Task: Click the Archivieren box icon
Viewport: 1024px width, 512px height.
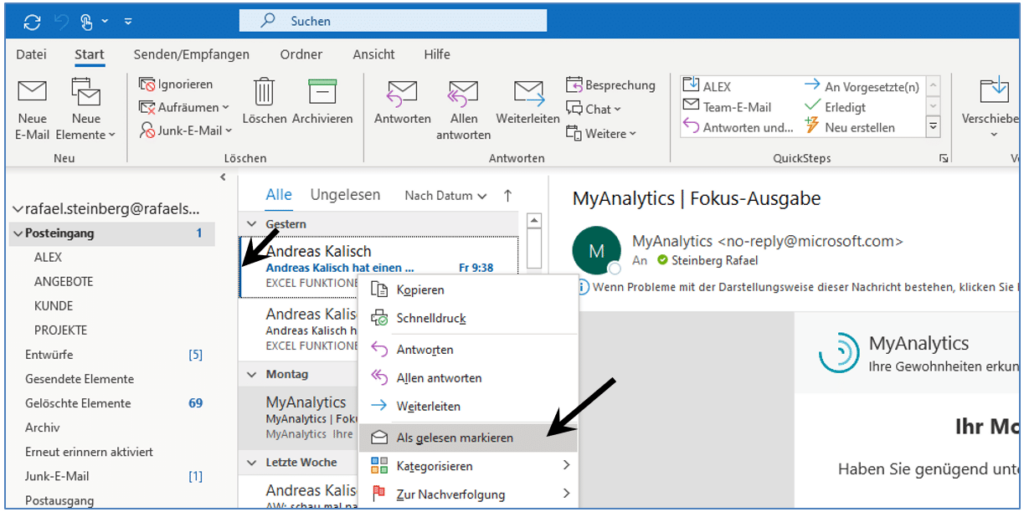Action: click(322, 92)
